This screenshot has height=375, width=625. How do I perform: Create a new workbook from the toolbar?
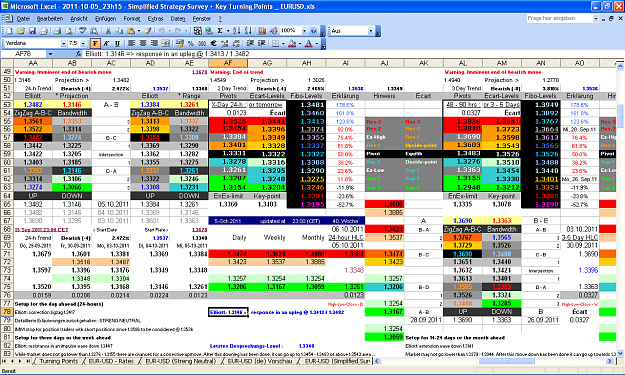[x=9, y=31]
